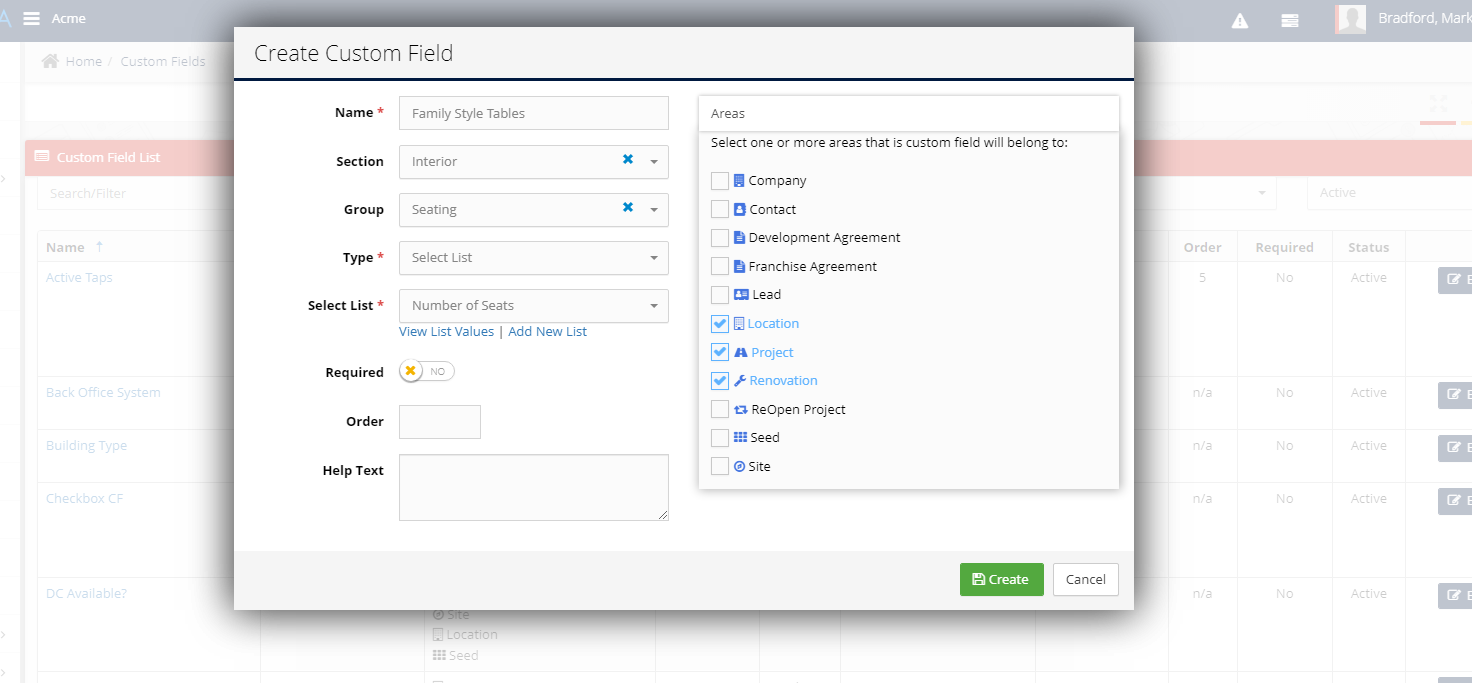Image resolution: width=1472 pixels, height=683 pixels.
Task: Expand the Number of Seats dropdown
Action: click(533, 306)
